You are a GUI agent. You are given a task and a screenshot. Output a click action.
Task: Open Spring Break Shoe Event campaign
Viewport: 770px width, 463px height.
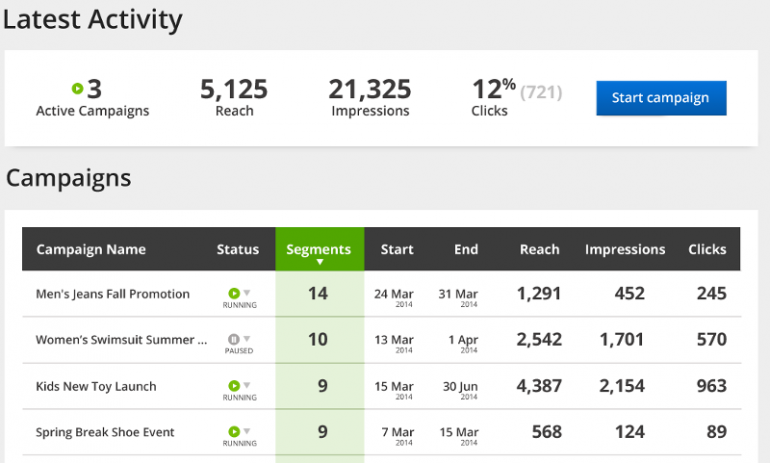pos(105,432)
